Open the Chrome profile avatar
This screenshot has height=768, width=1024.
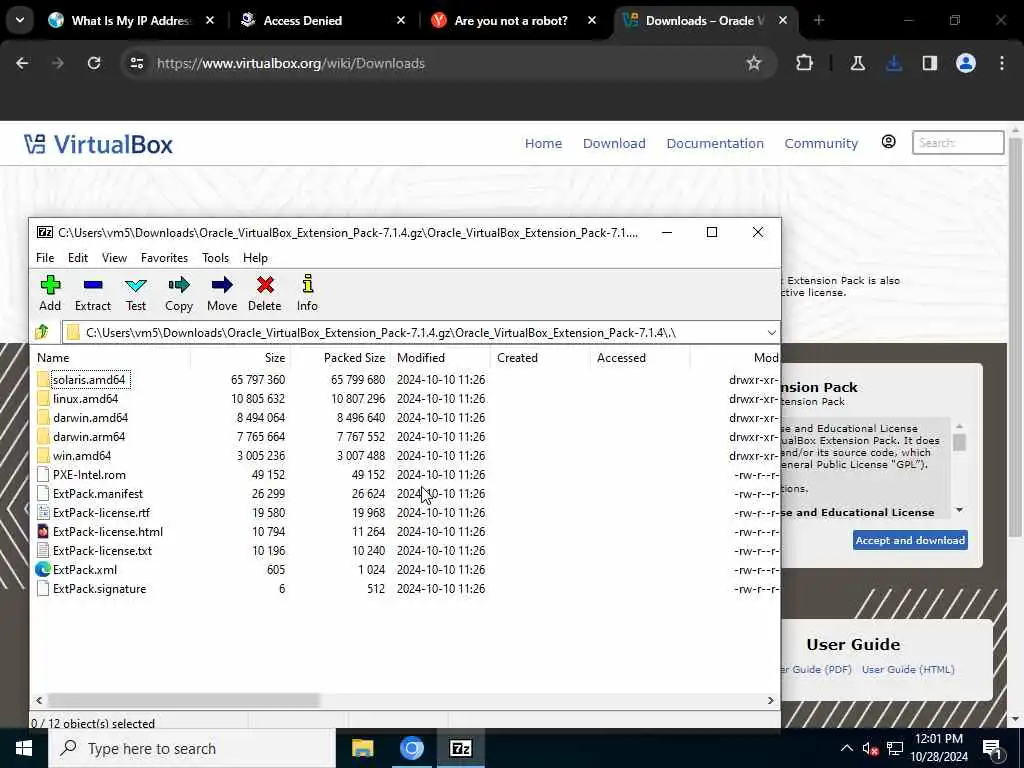[x=965, y=63]
